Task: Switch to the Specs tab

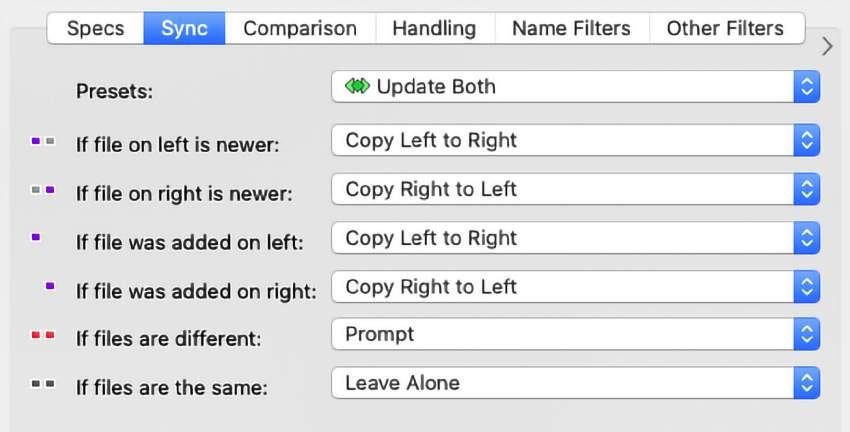Action: pyautogui.click(x=95, y=28)
